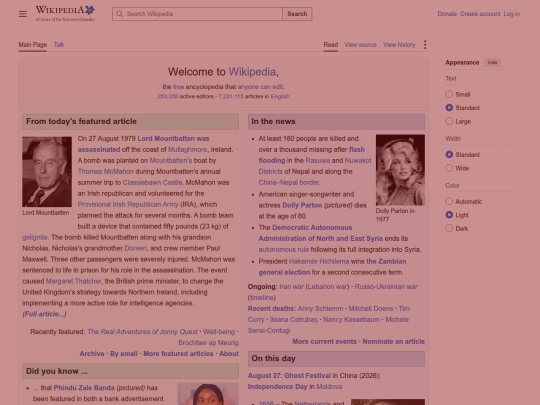Screen dimensions: 540x405
Task: Select Light color mode
Action: [449, 215]
